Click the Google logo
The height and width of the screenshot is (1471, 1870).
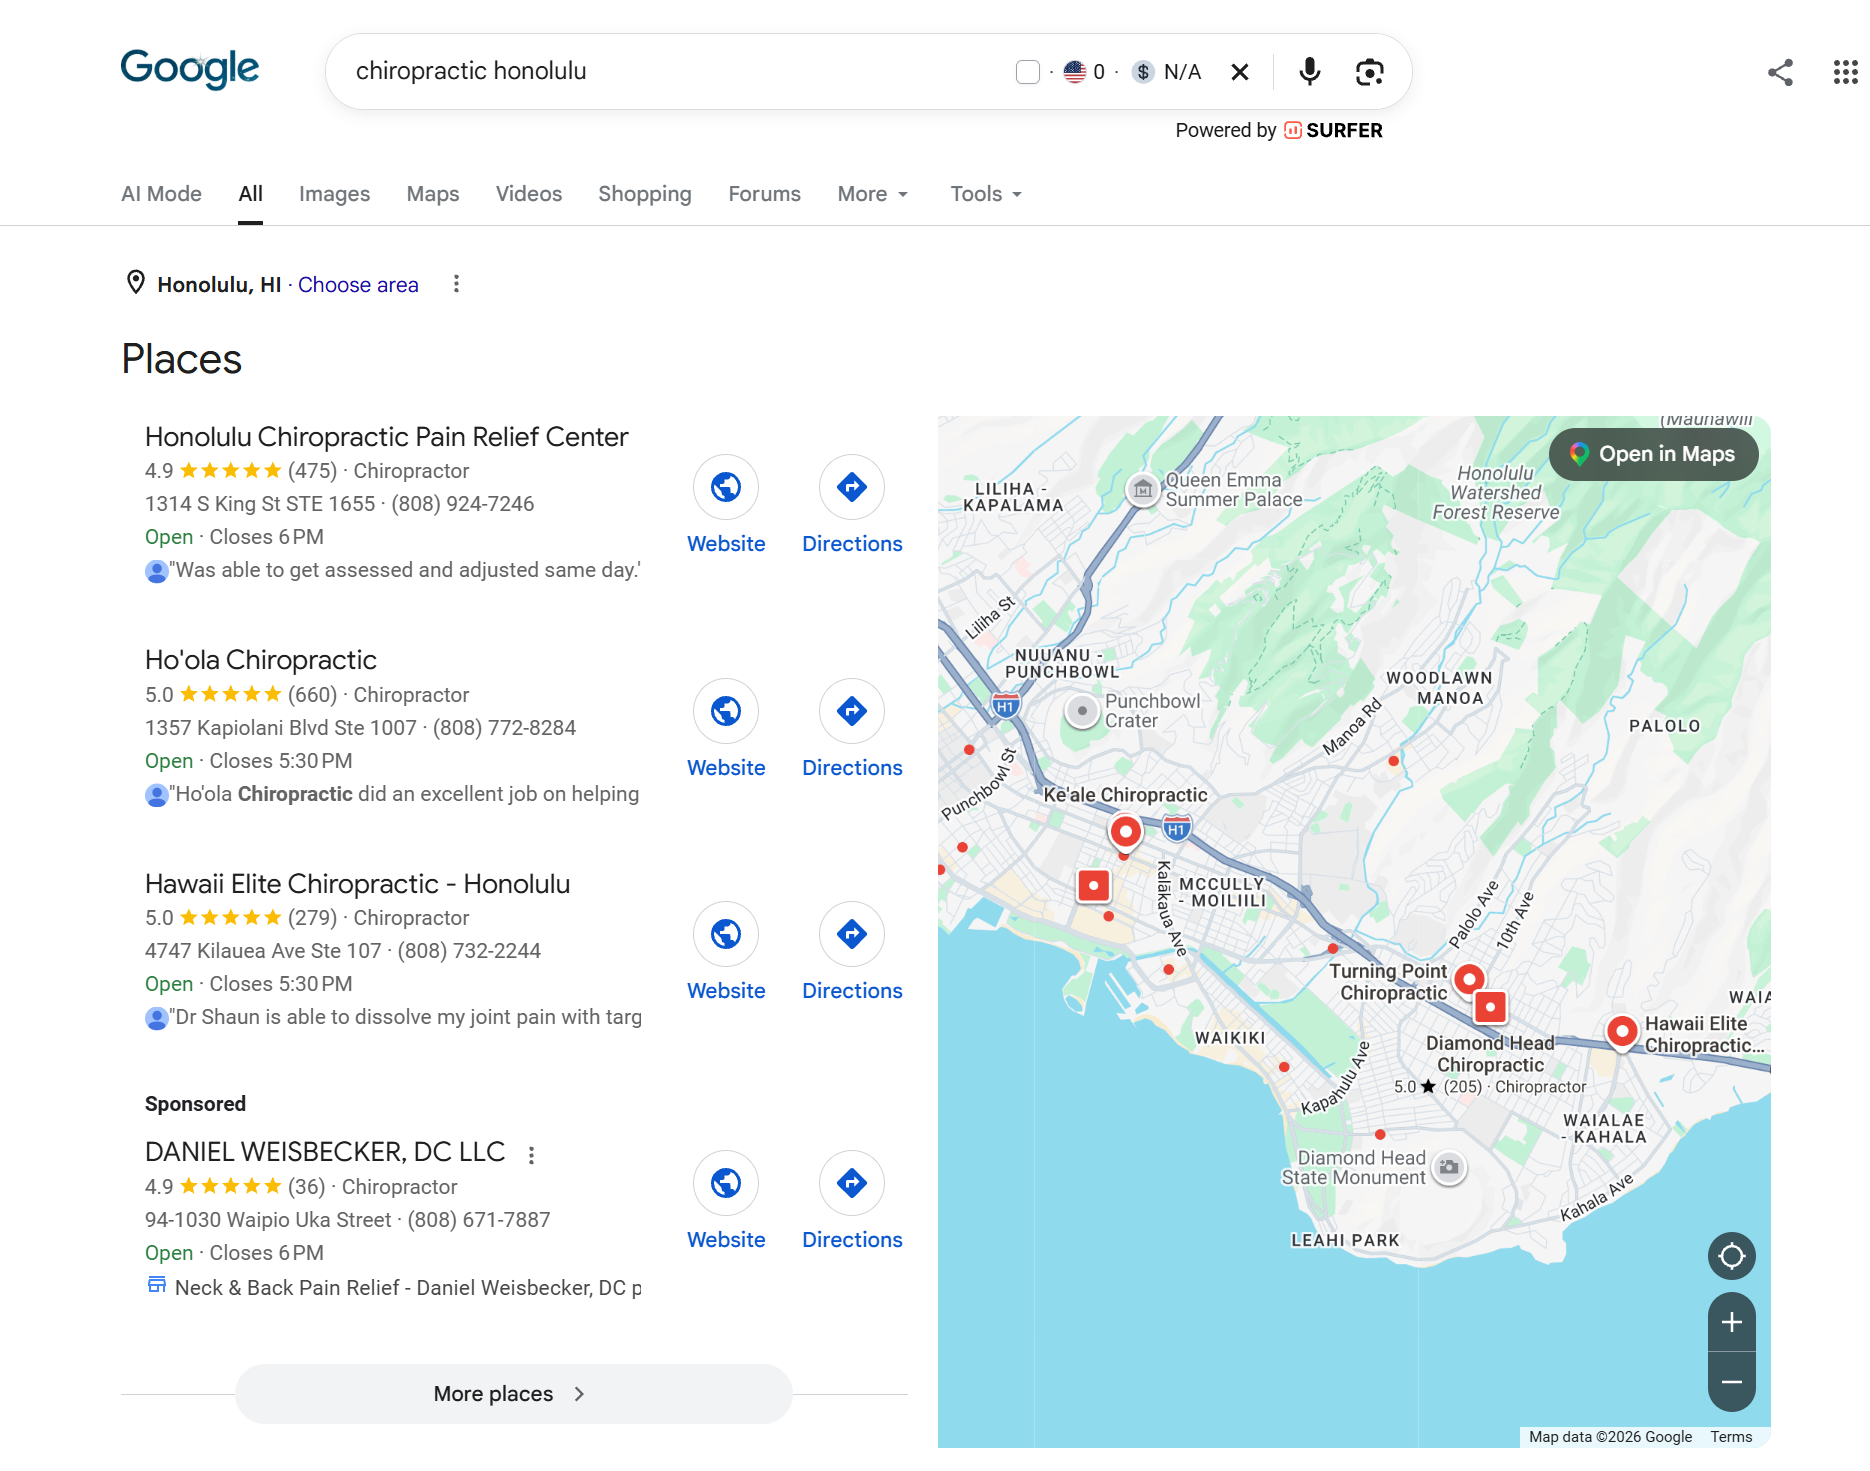tap(189, 69)
